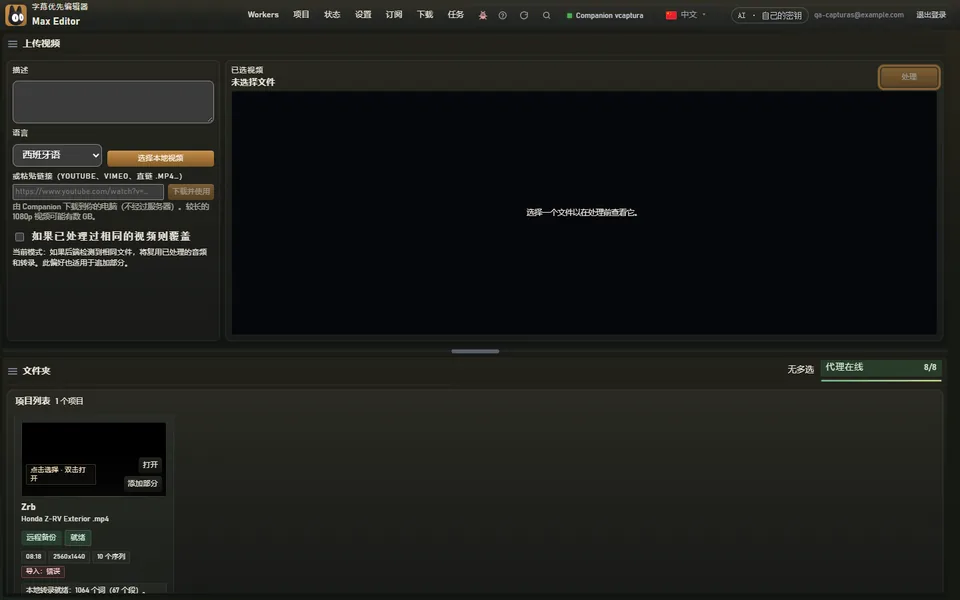Screen dimensions: 960x600
Task: Click the green Companion status indicator
Action: [x=569, y=15]
